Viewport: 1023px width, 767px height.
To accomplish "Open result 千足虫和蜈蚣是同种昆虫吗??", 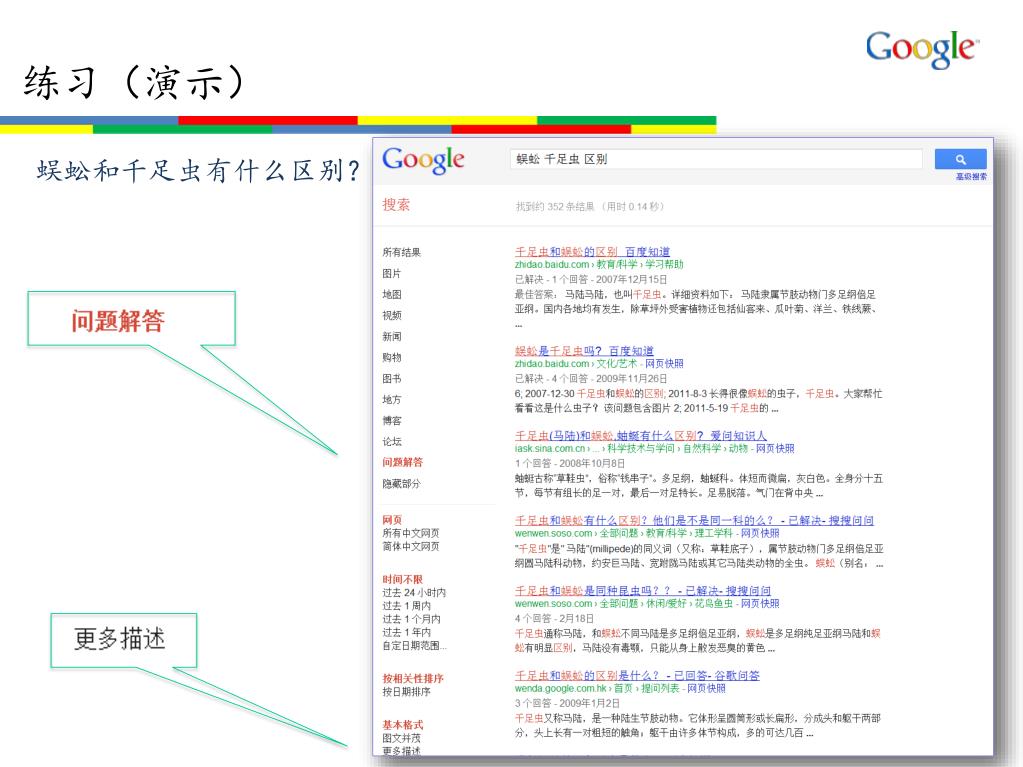I will (x=643, y=591).
